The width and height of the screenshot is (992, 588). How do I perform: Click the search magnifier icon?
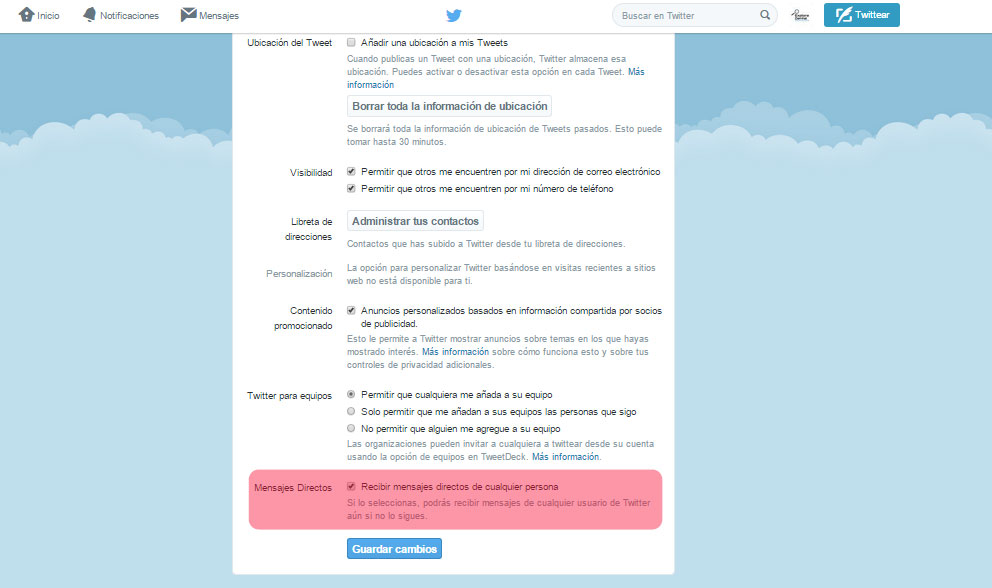point(765,15)
